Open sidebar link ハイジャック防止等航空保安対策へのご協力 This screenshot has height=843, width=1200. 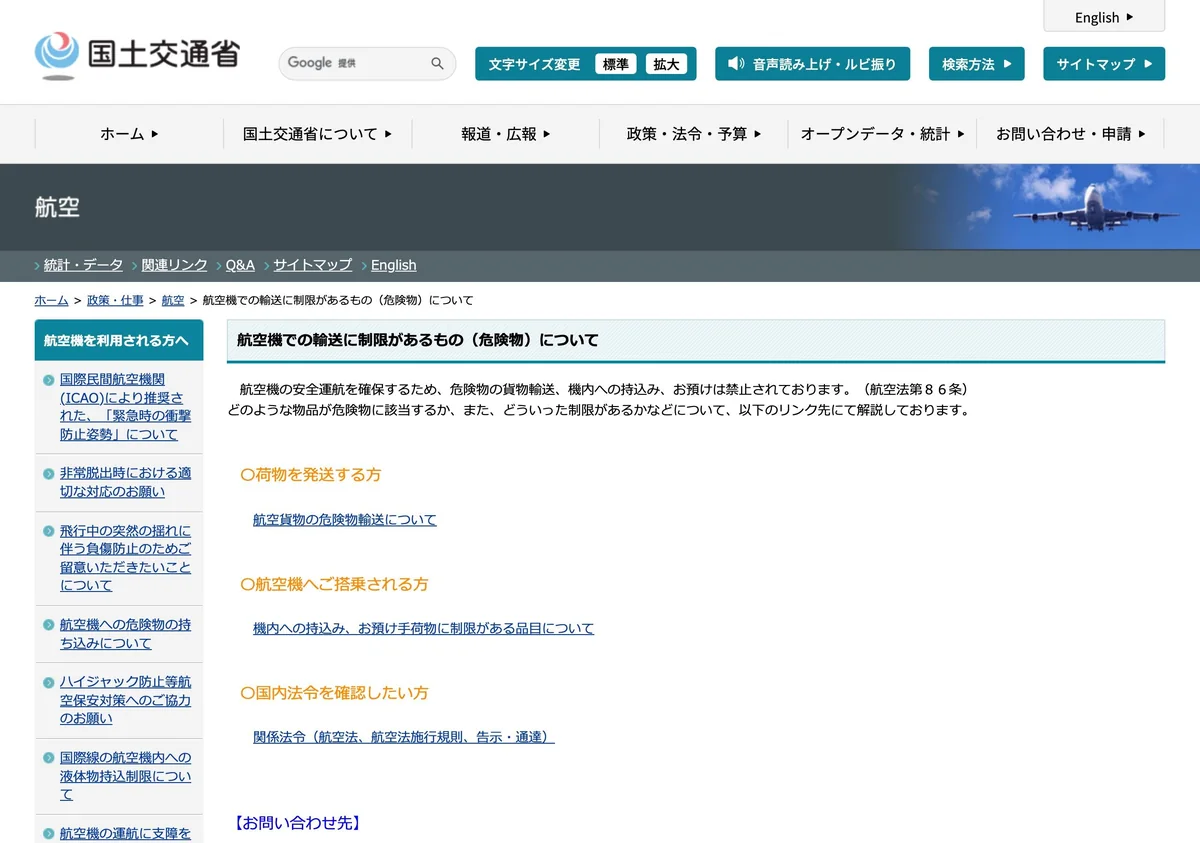tap(126, 700)
